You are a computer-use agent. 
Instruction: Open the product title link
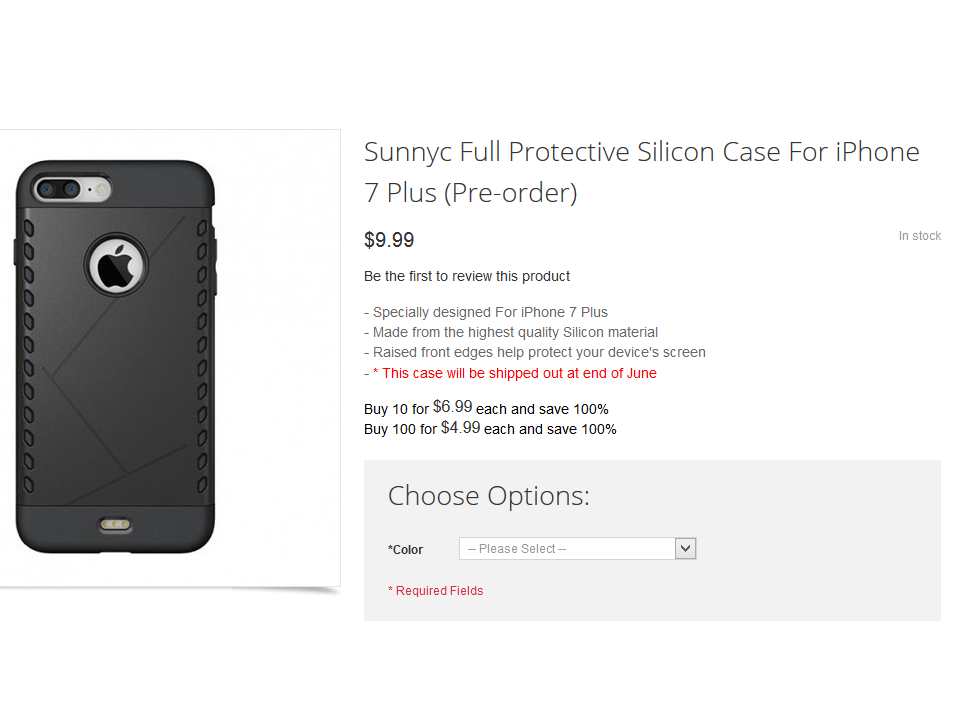[x=641, y=171]
